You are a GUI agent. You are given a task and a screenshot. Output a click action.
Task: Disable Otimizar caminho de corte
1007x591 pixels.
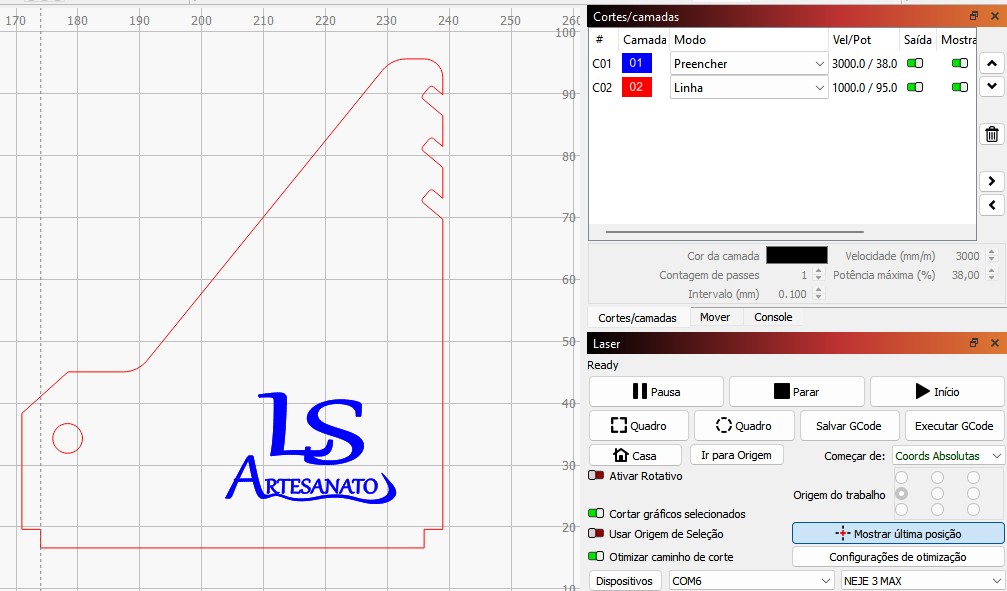pyautogui.click(x=597, y=556)
